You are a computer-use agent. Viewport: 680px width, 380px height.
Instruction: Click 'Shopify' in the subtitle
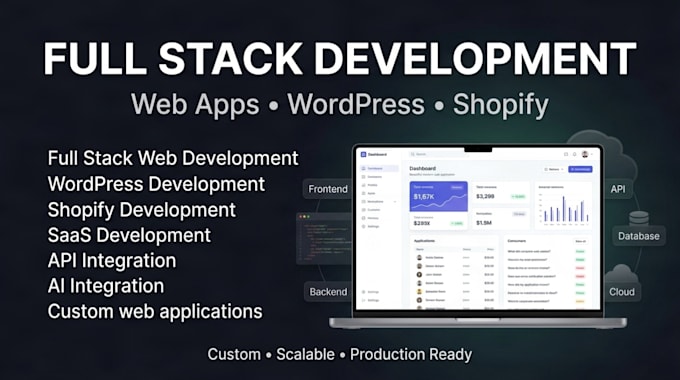point(501,105)
